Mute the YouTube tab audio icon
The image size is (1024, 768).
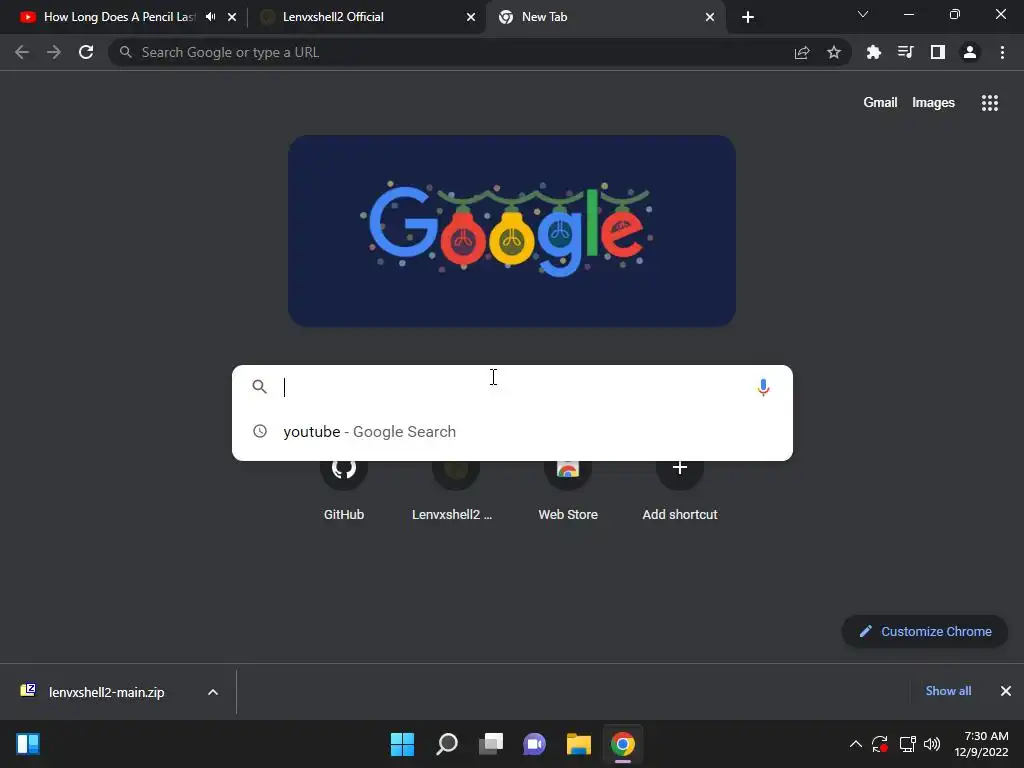(x=211, y=17)
